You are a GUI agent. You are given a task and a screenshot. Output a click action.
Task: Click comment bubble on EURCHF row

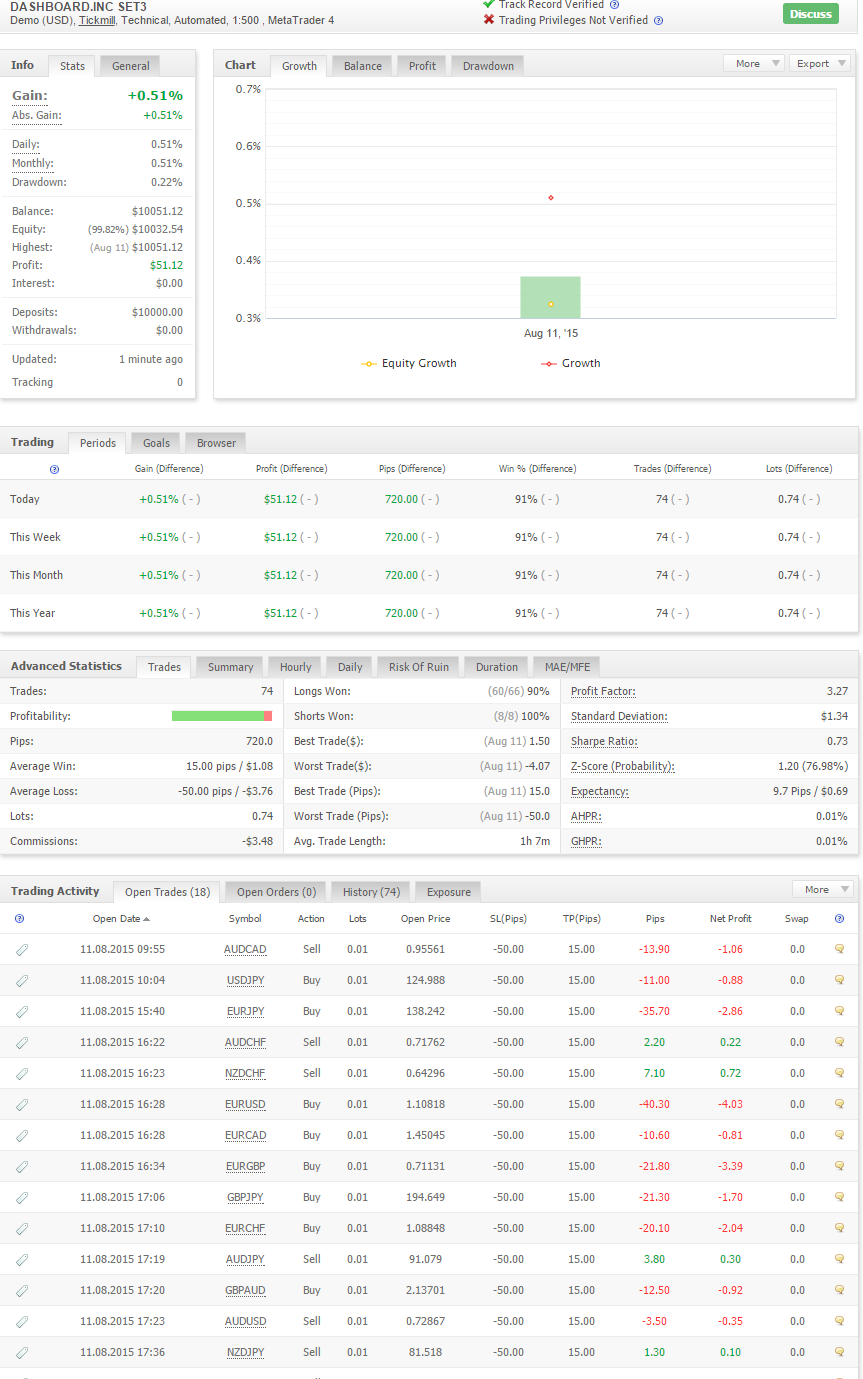840,1228
